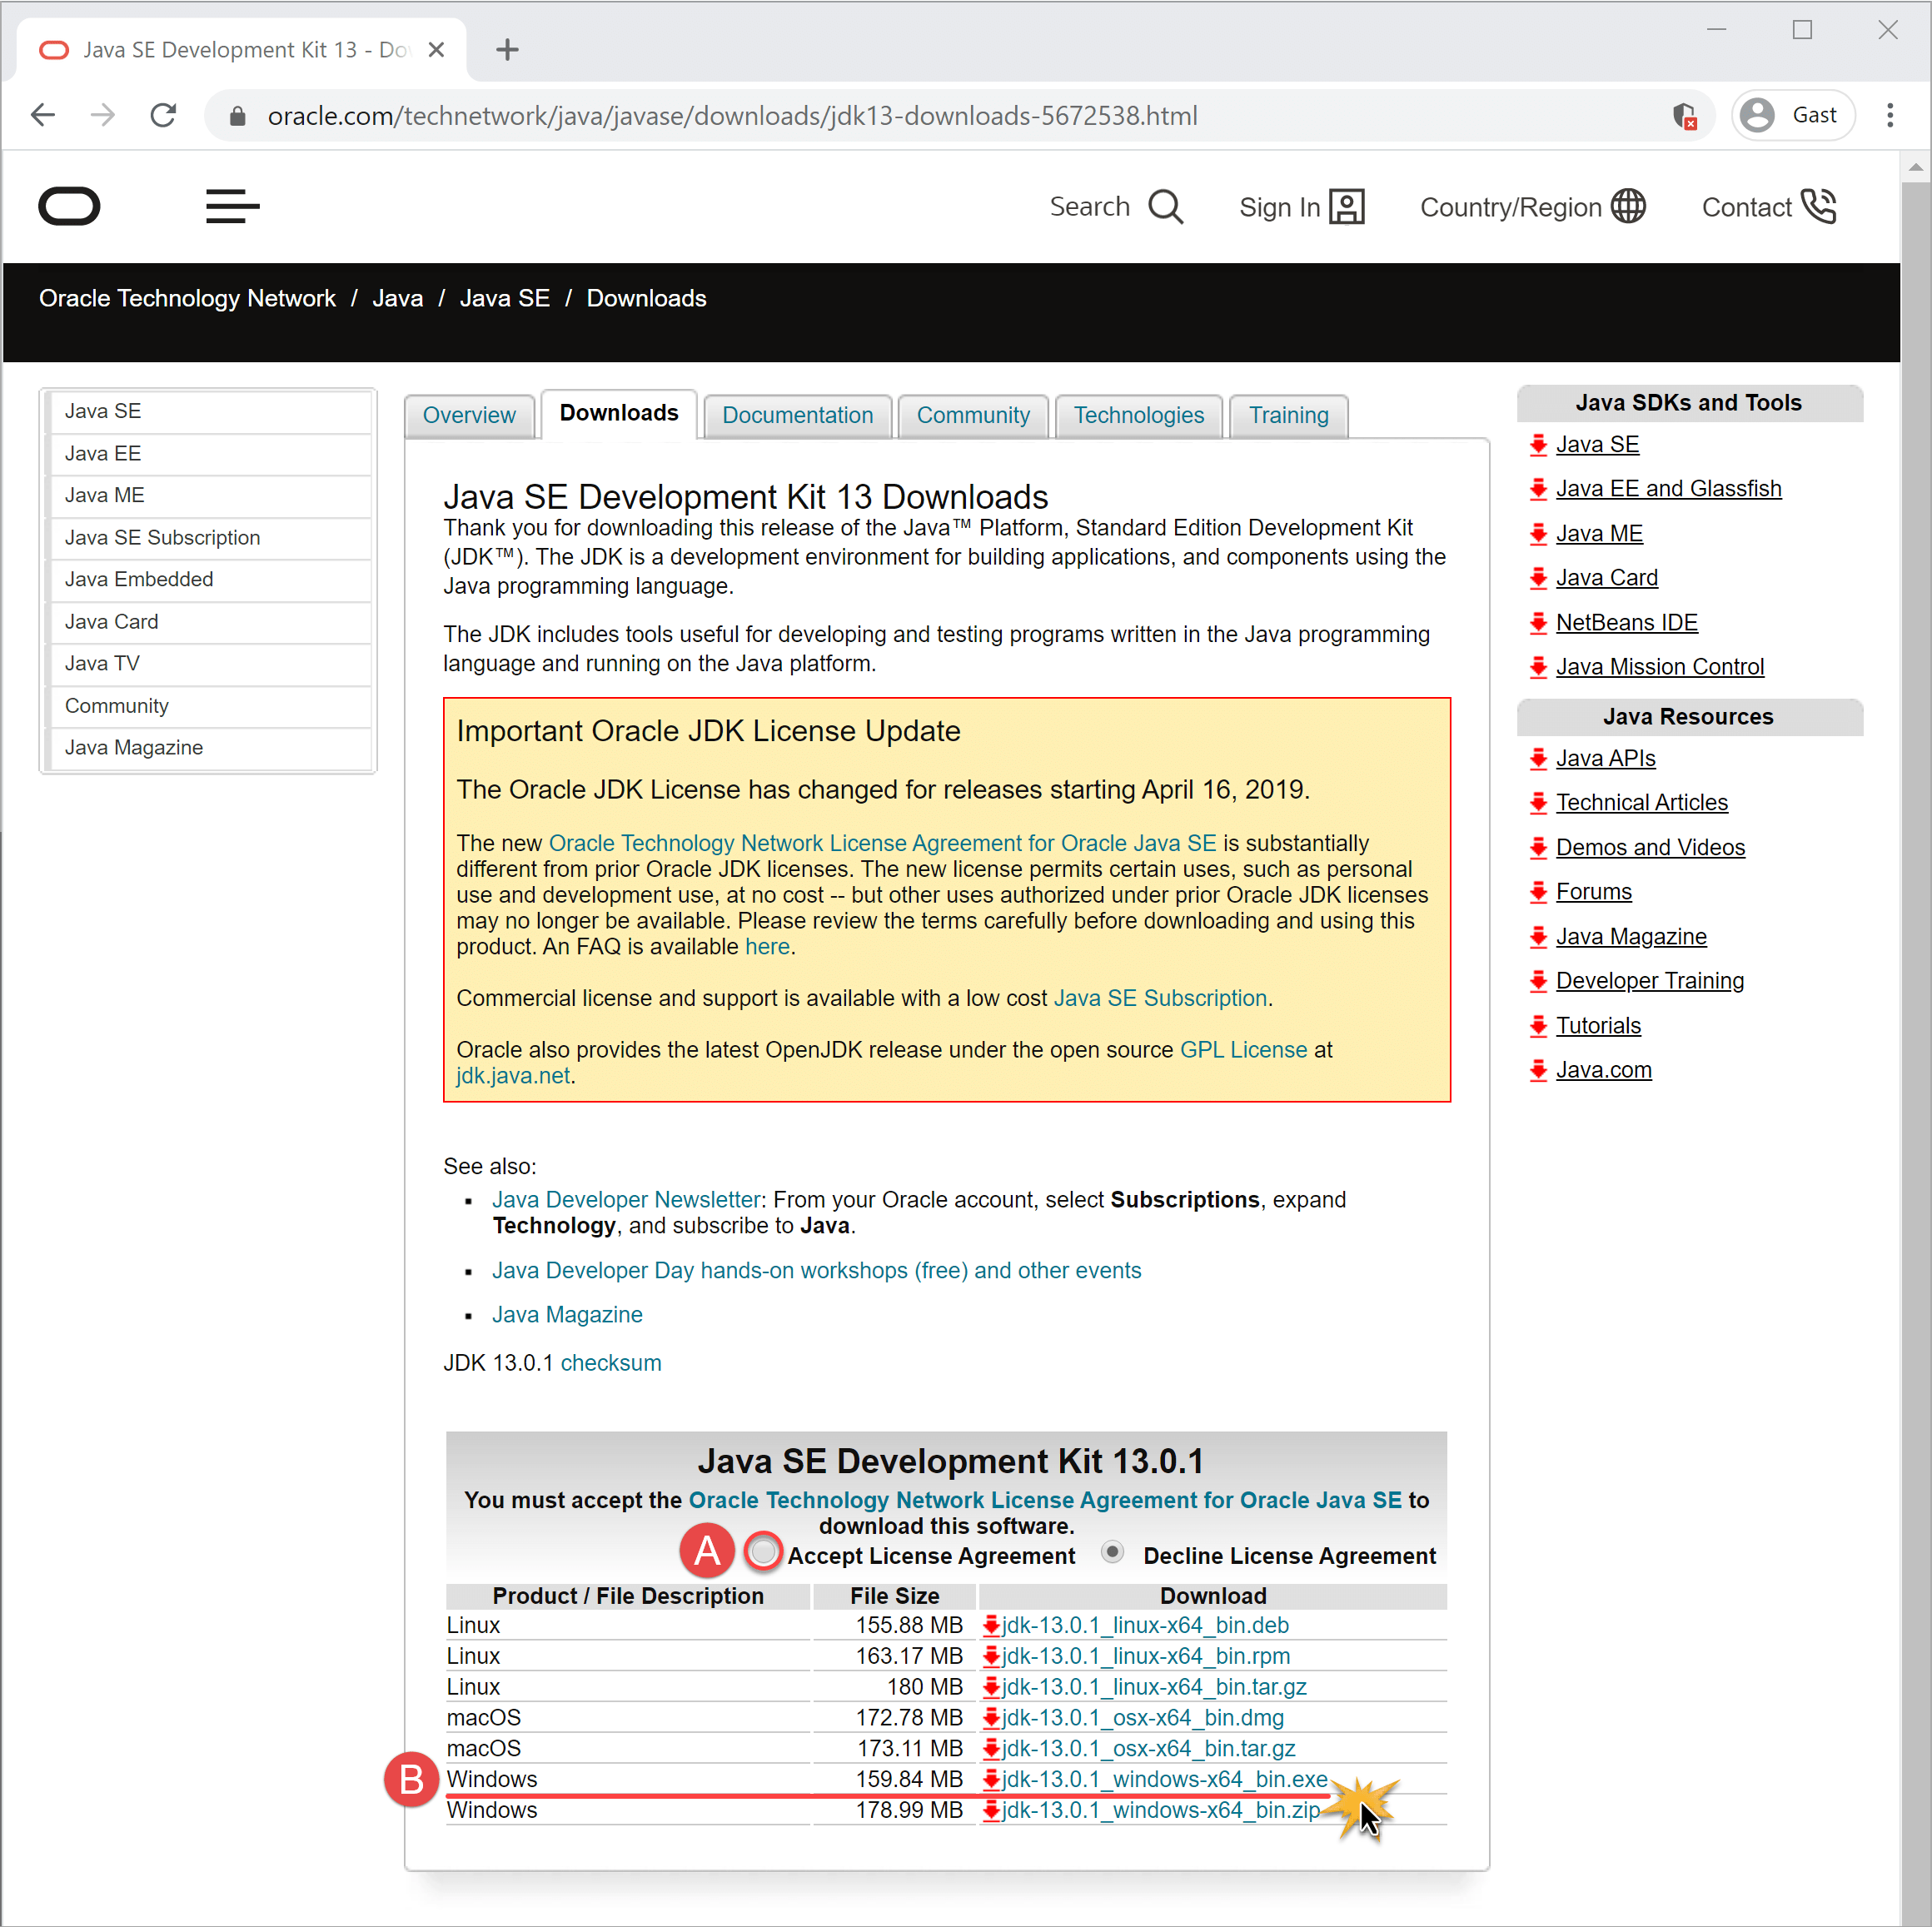The width and height of the screenshot is (1932, 1927).
Task: Click the download arrow next to osx-x64_bin.dmg
Action: point(991,1718)
